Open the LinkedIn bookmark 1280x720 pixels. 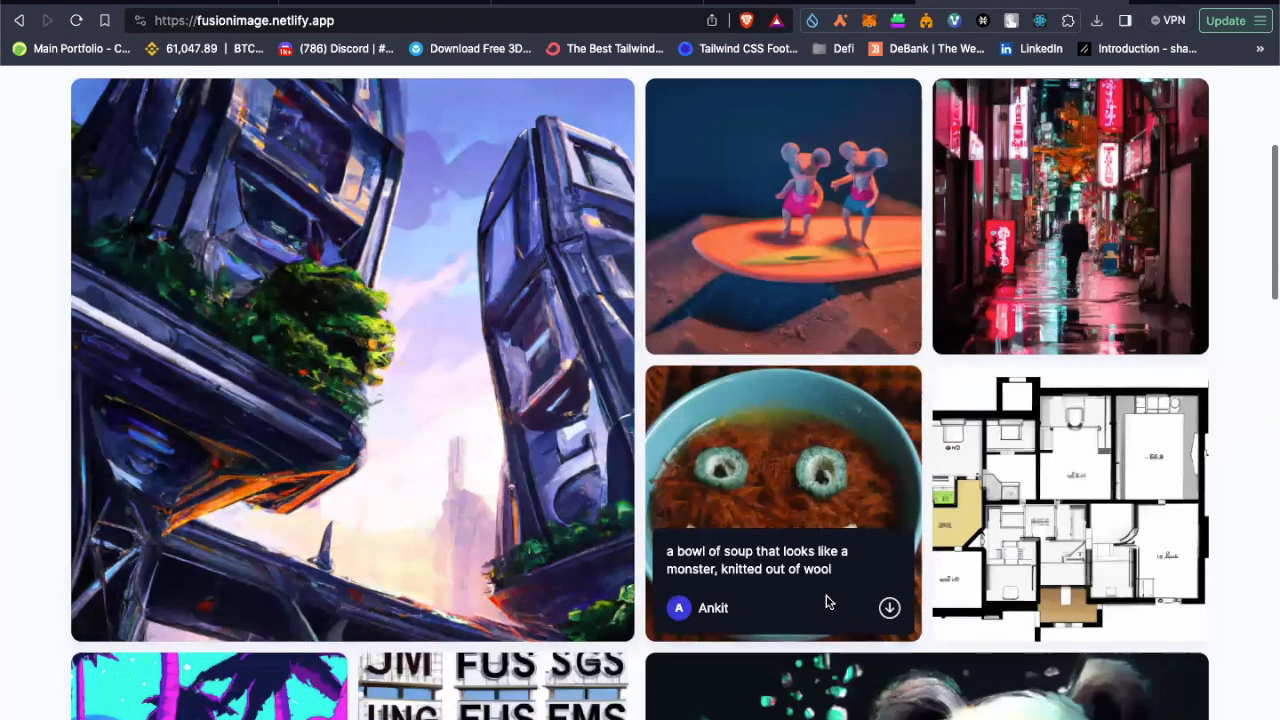[1031, 48]
